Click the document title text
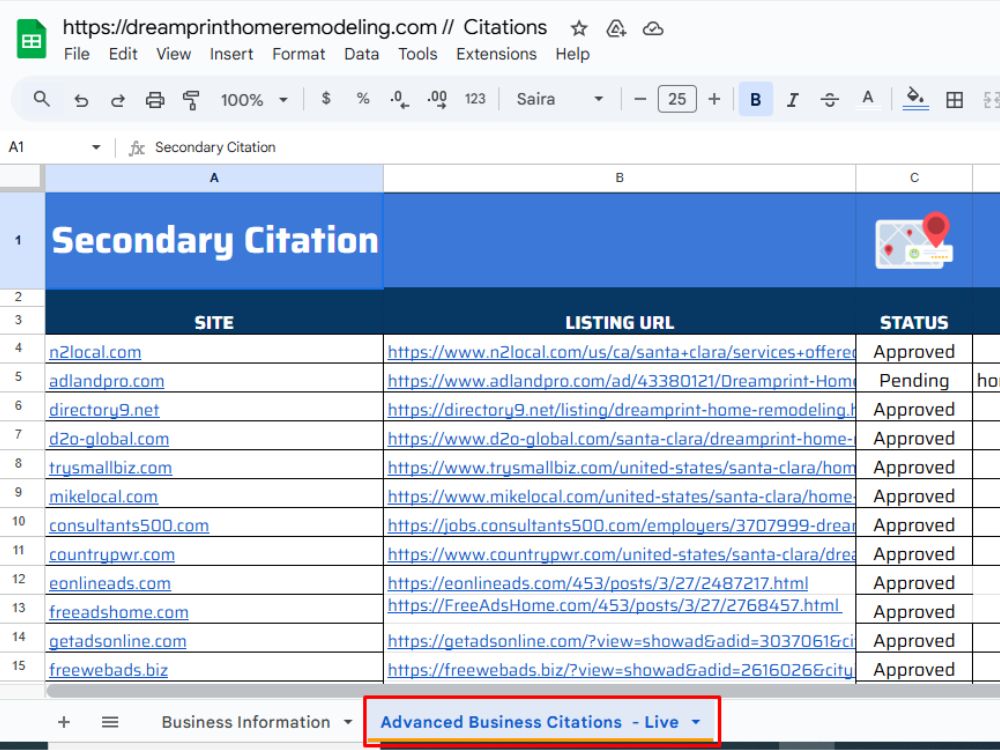Screen dimensions: 1000x750 (x=305, y=27)
